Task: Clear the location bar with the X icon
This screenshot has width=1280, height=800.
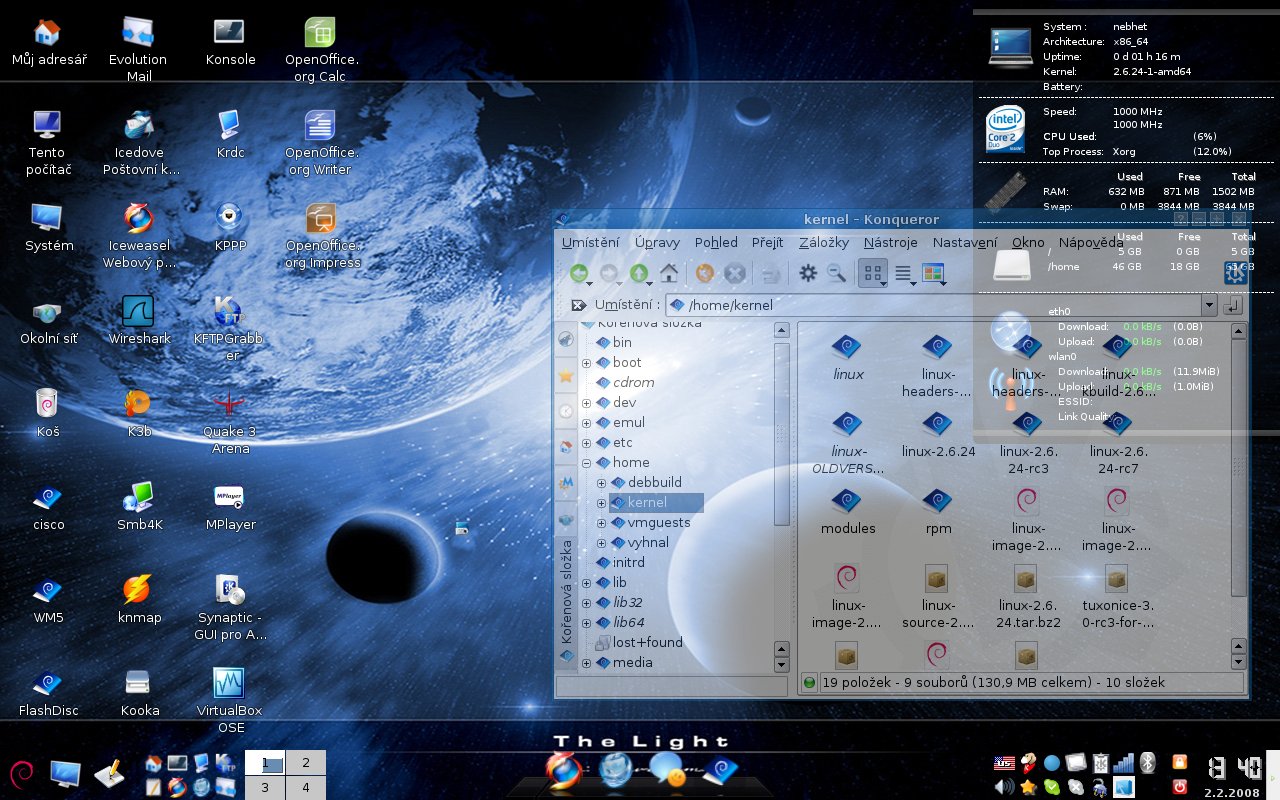Action: coord(578,305)
